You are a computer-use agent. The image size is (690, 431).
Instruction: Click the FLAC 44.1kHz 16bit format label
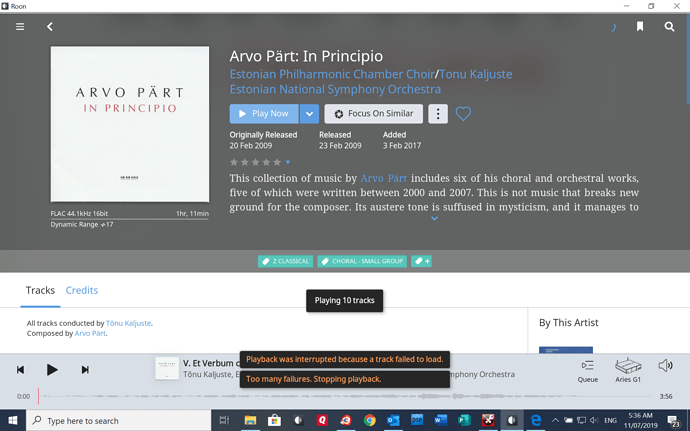click(79, 214)
